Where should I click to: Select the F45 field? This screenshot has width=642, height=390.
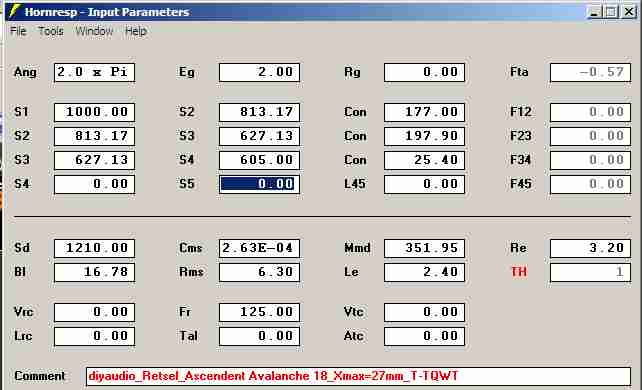(590, 184)
